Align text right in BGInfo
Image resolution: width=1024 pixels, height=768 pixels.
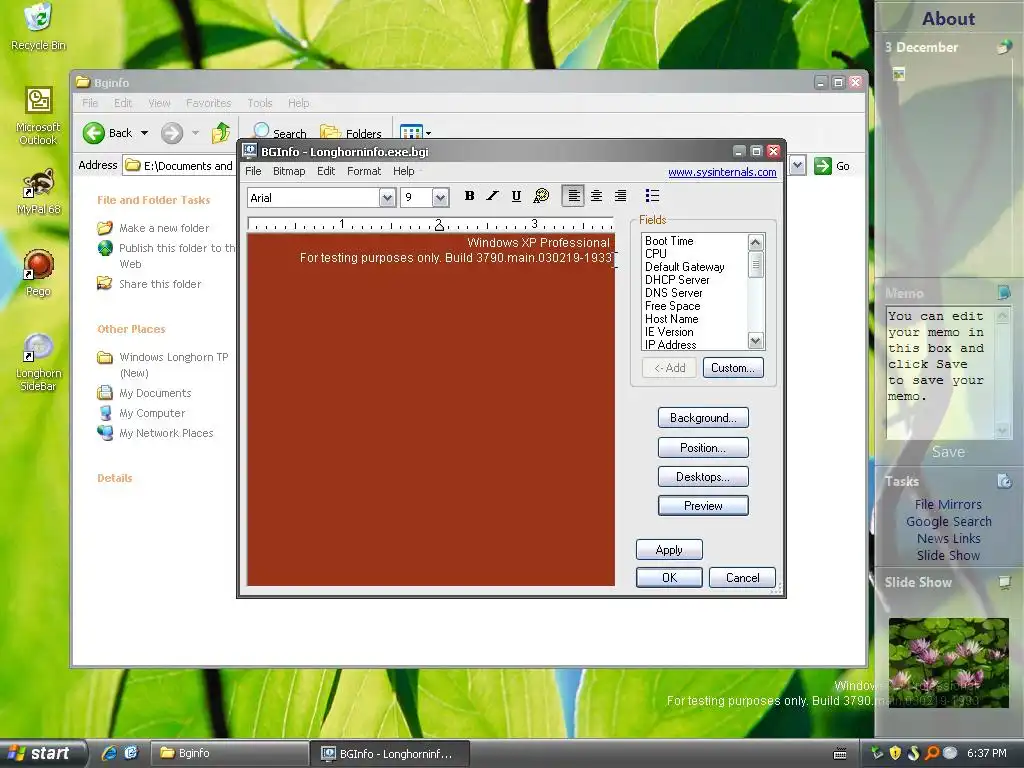click(620, 196)
